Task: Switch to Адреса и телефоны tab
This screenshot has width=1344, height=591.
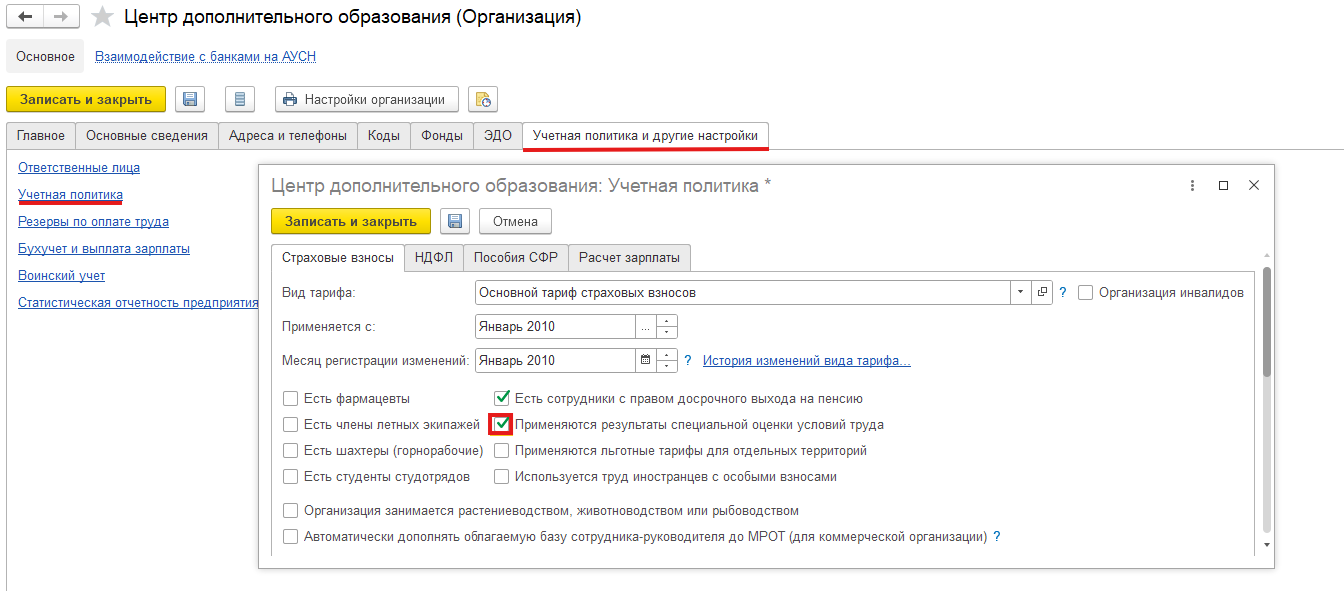Action: (x=288, y=135)
